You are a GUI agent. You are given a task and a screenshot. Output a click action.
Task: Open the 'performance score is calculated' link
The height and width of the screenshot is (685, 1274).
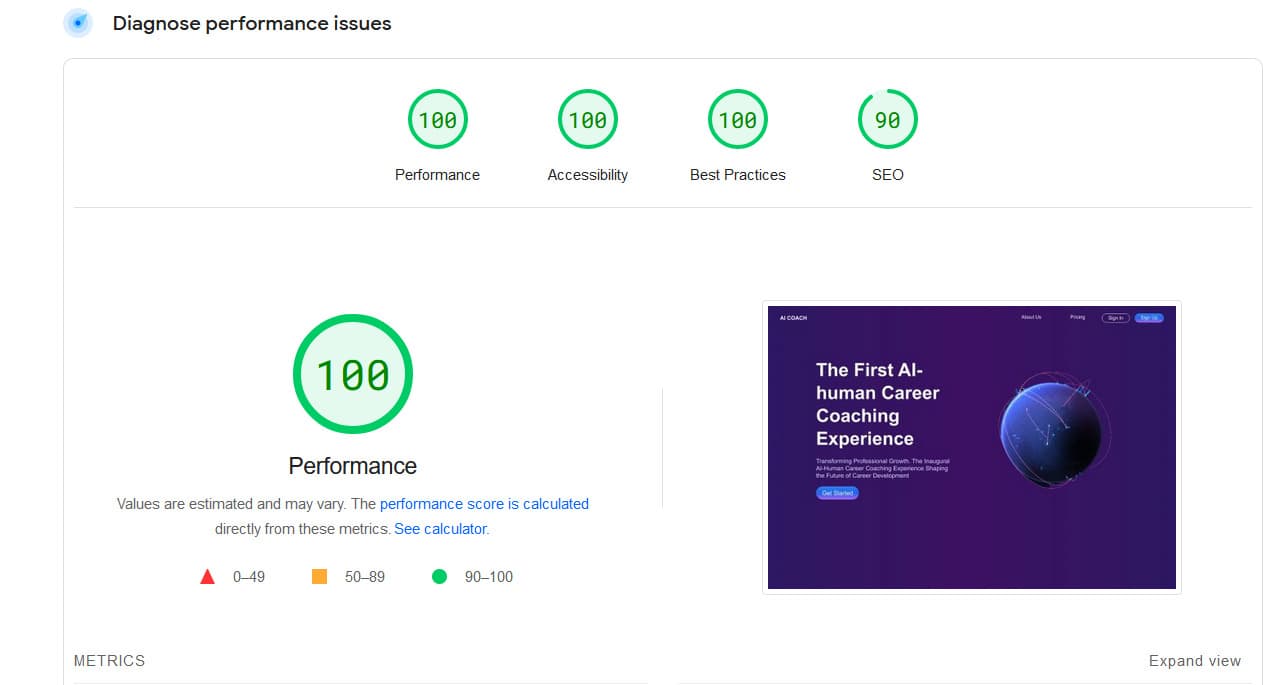[484, 504]
